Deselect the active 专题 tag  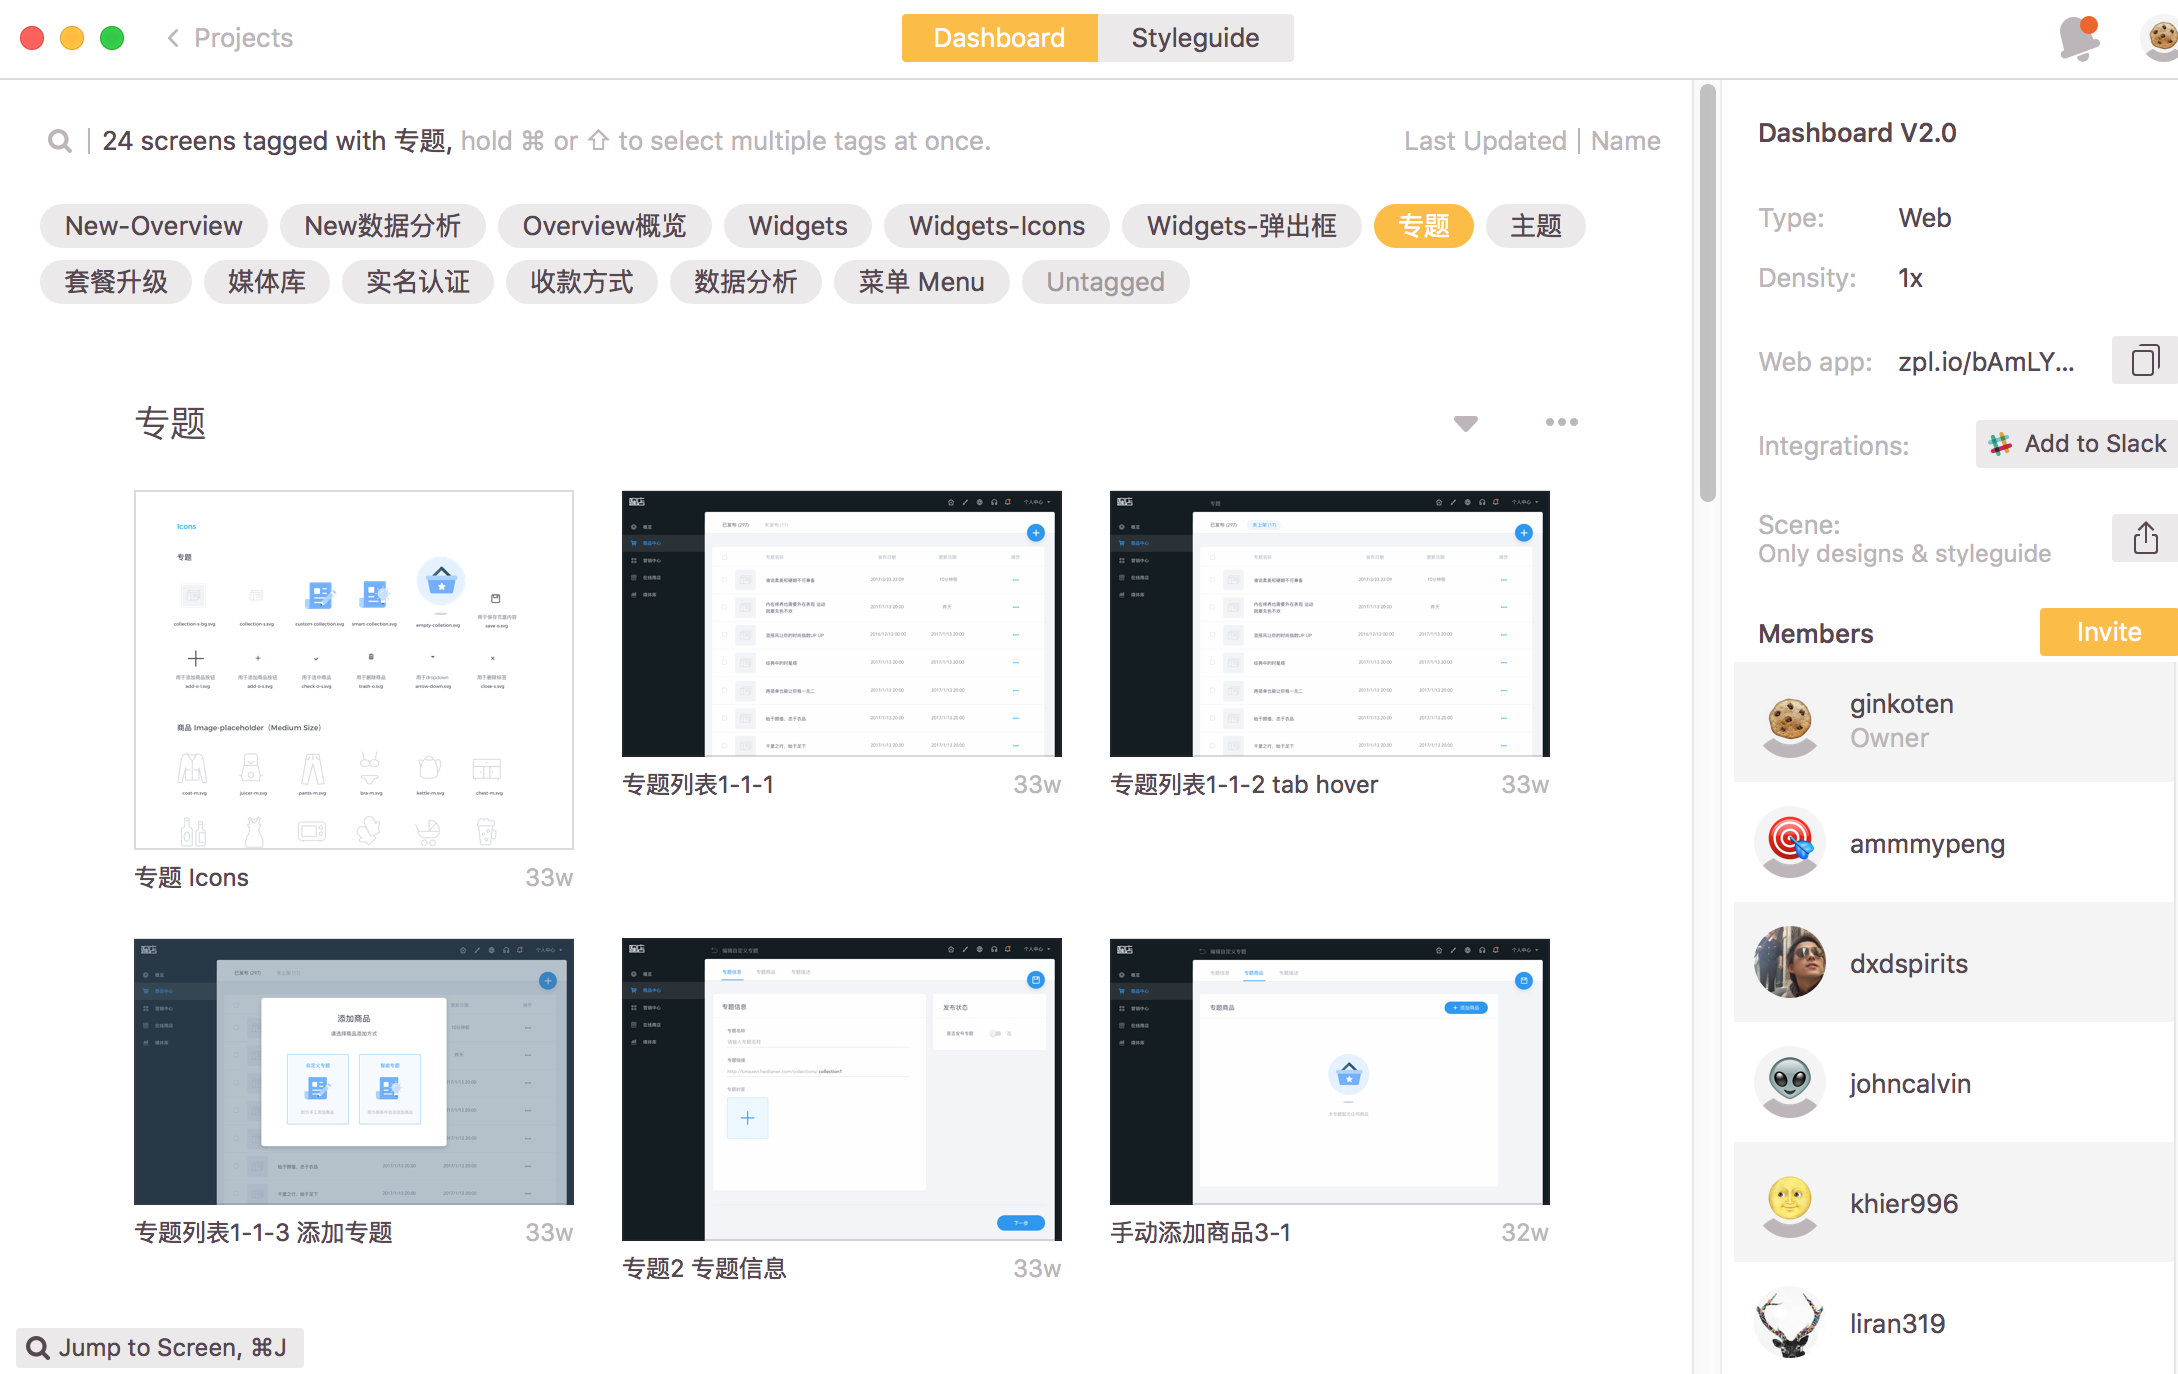(x=1423, y=226)
